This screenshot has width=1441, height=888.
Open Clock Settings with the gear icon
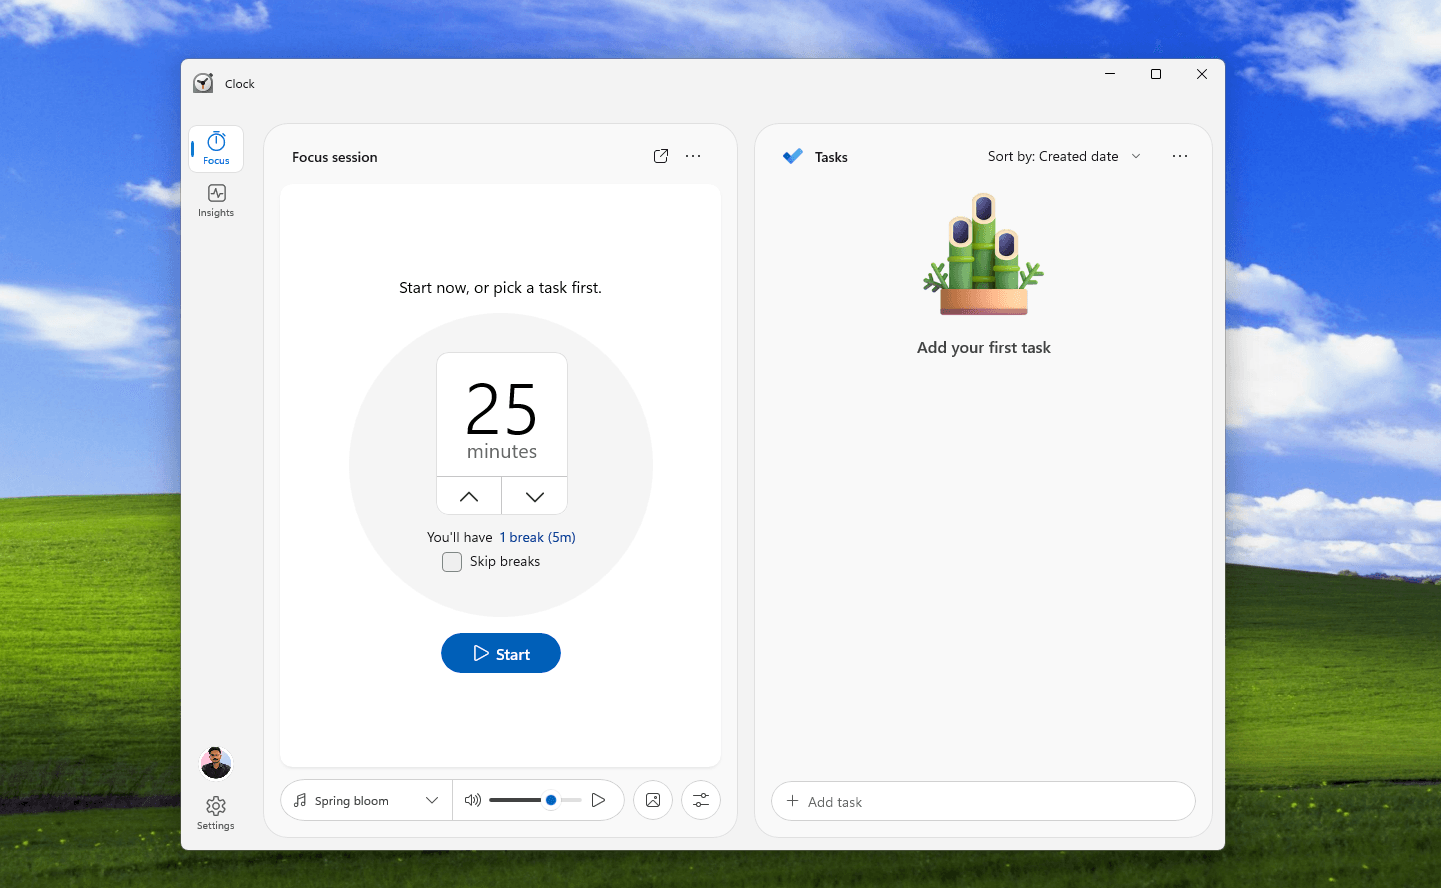click(215, 805)
